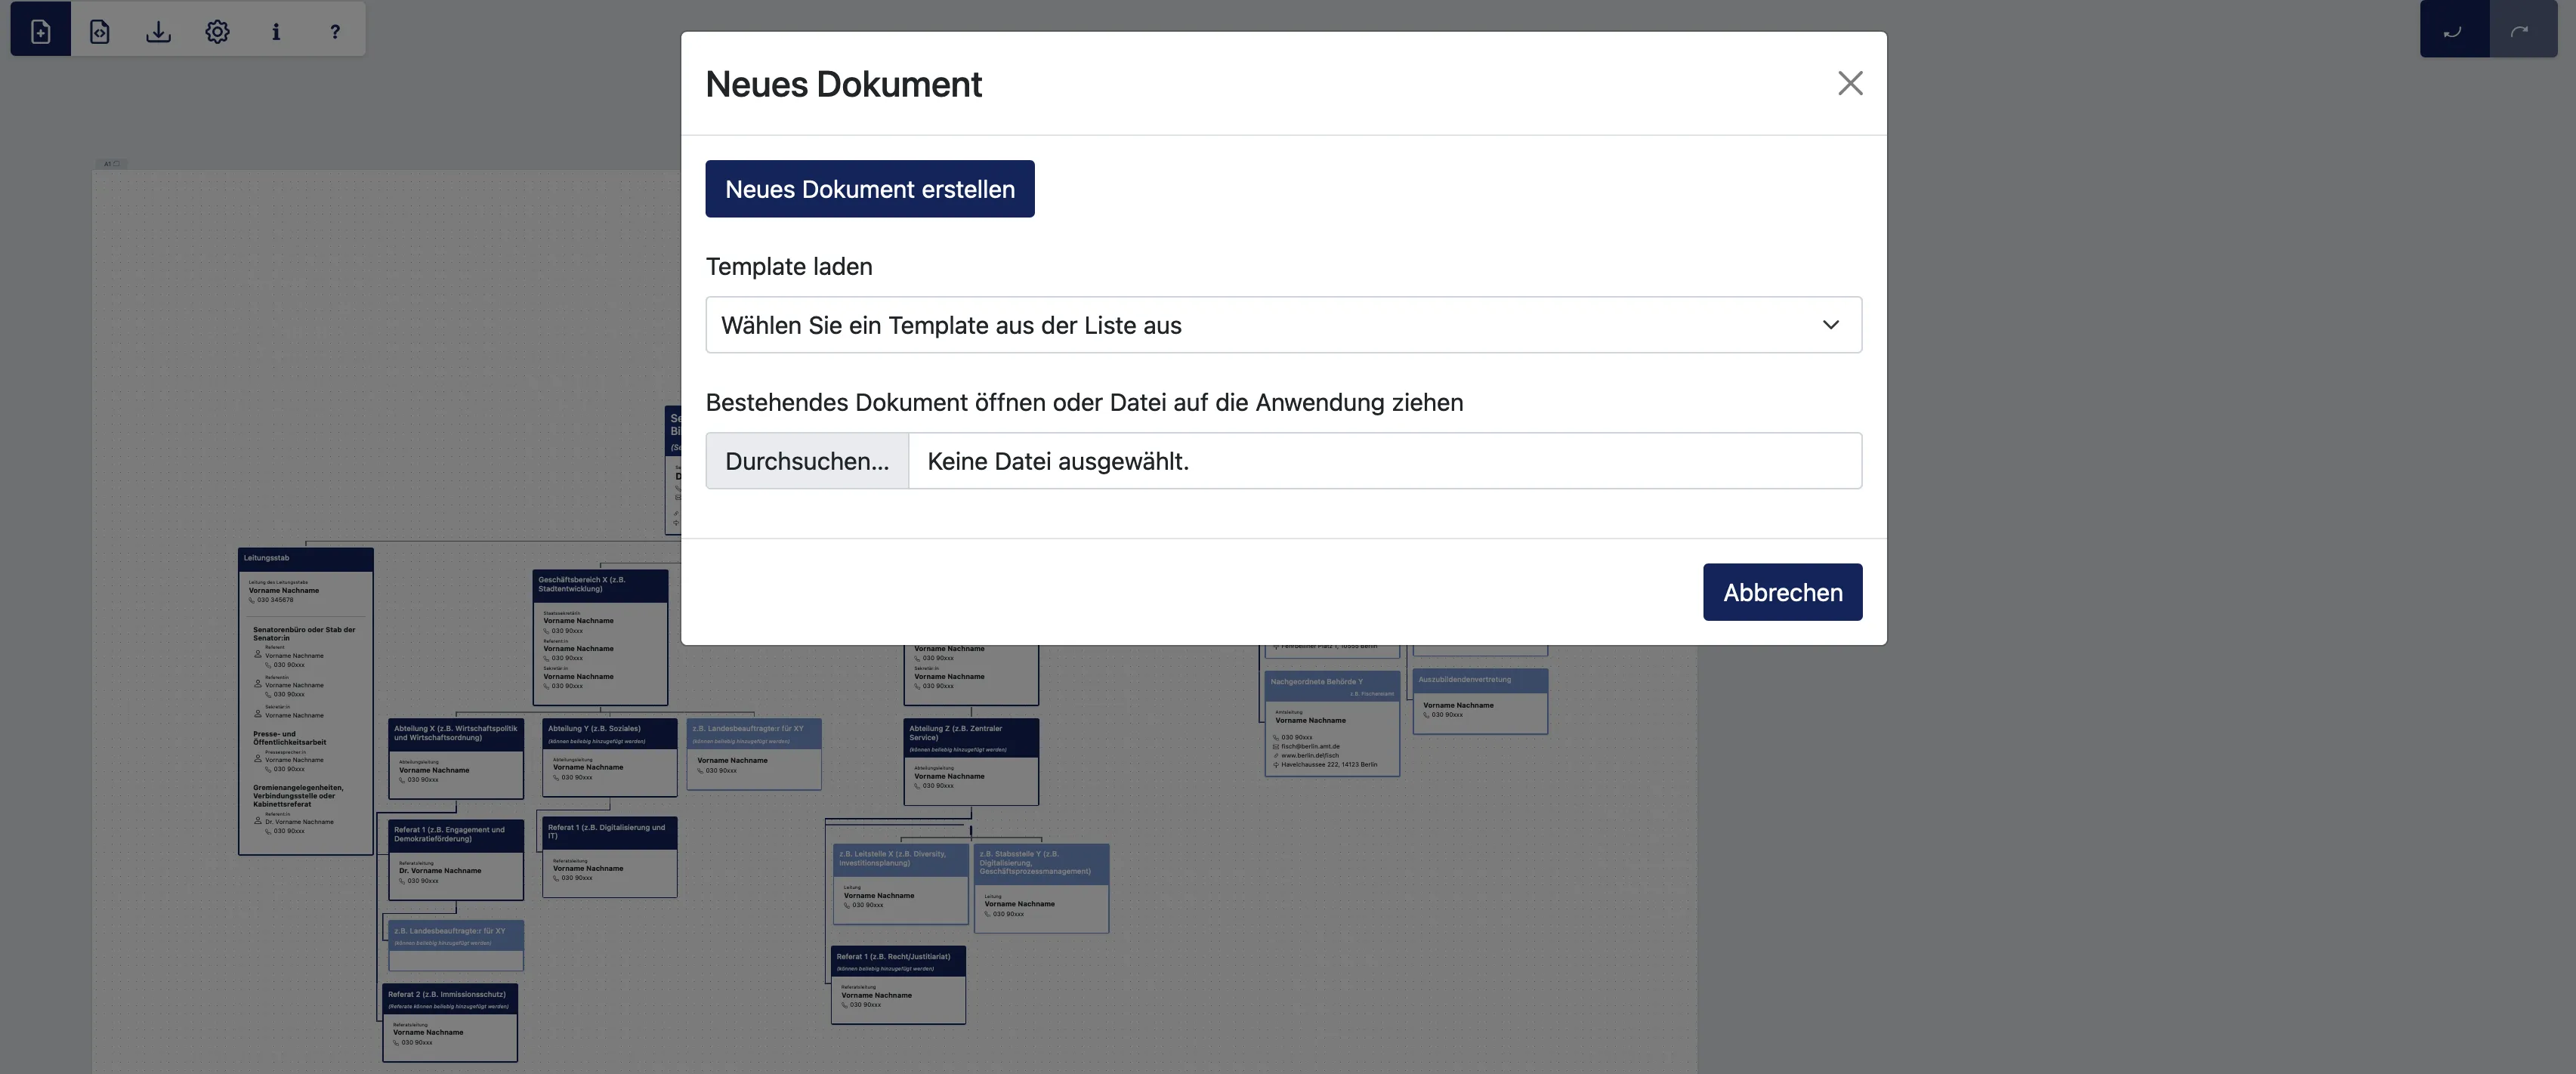Open settings gear icon in toolbar
This screenshot has height=1074, width=2576.
click(x=217, y=31)
